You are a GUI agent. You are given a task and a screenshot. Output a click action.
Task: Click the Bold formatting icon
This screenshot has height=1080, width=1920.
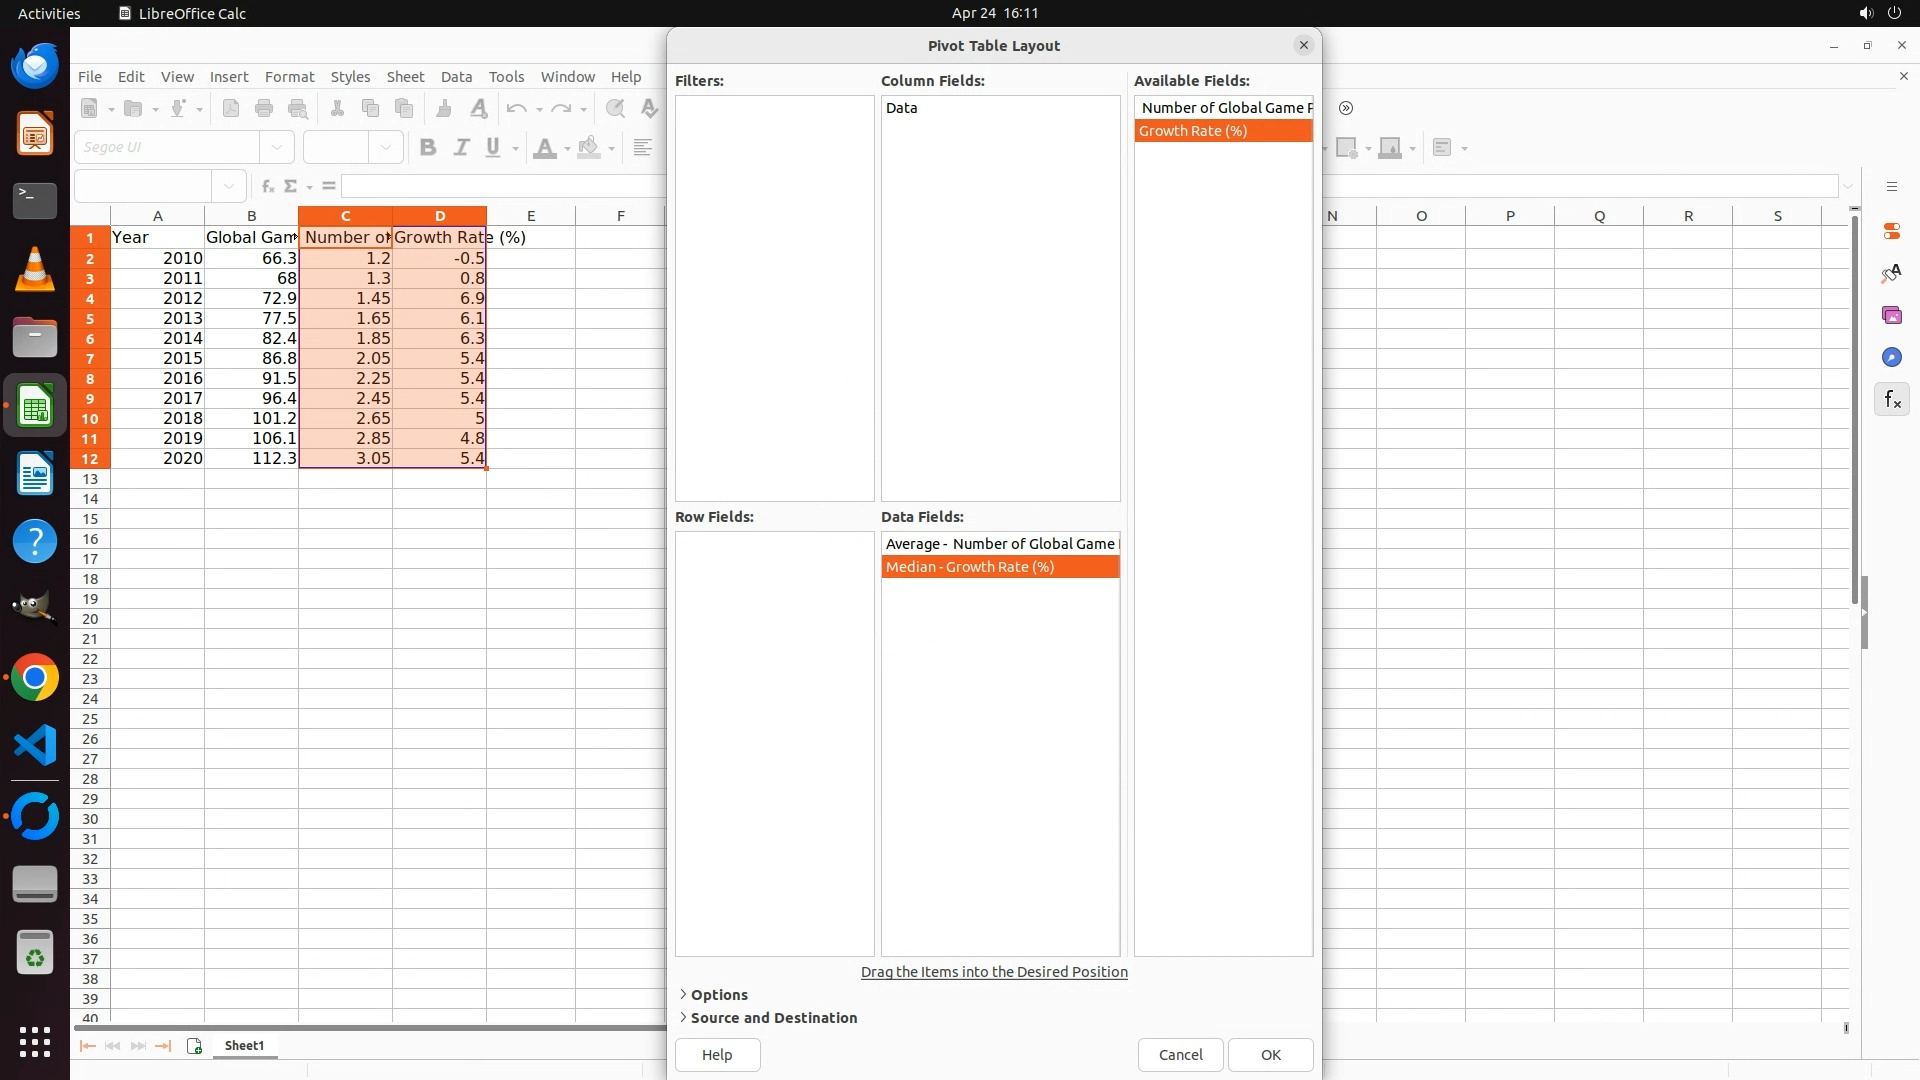[x=428, y=148]
